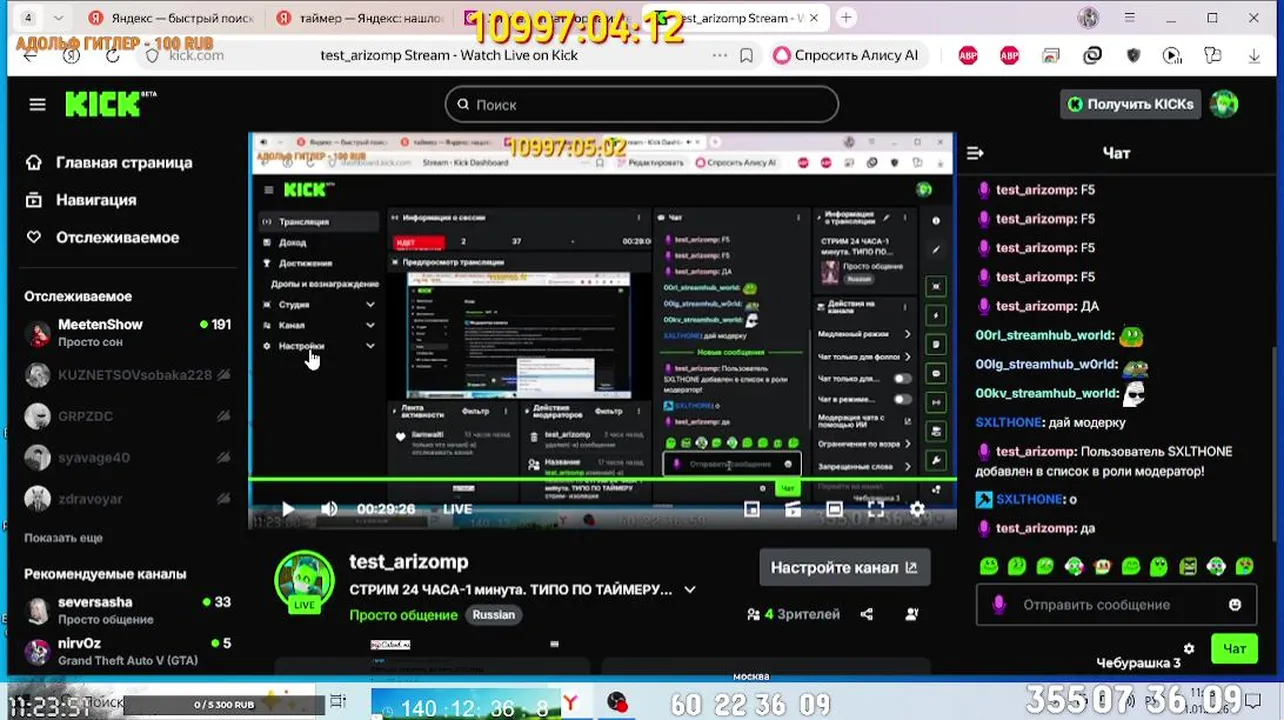Switch to Яндекс — быстрый поиск tab
Screen dimensions: 1284x720
click(170, 18)
